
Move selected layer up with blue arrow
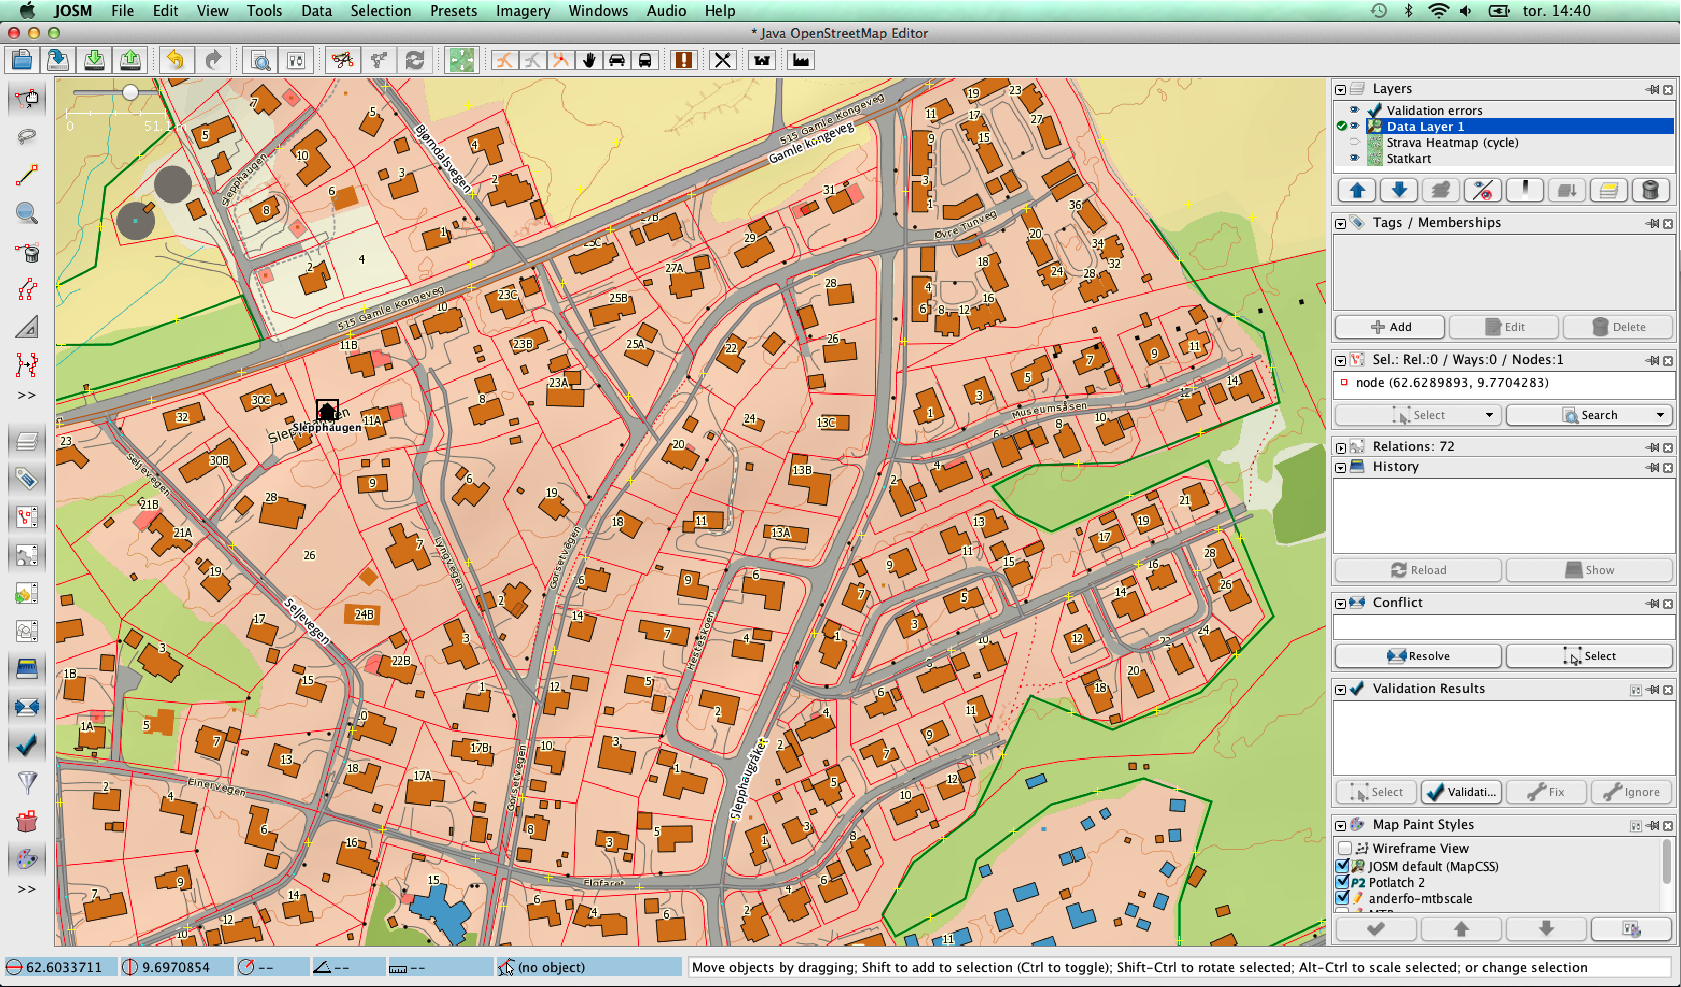point(1357,190)
